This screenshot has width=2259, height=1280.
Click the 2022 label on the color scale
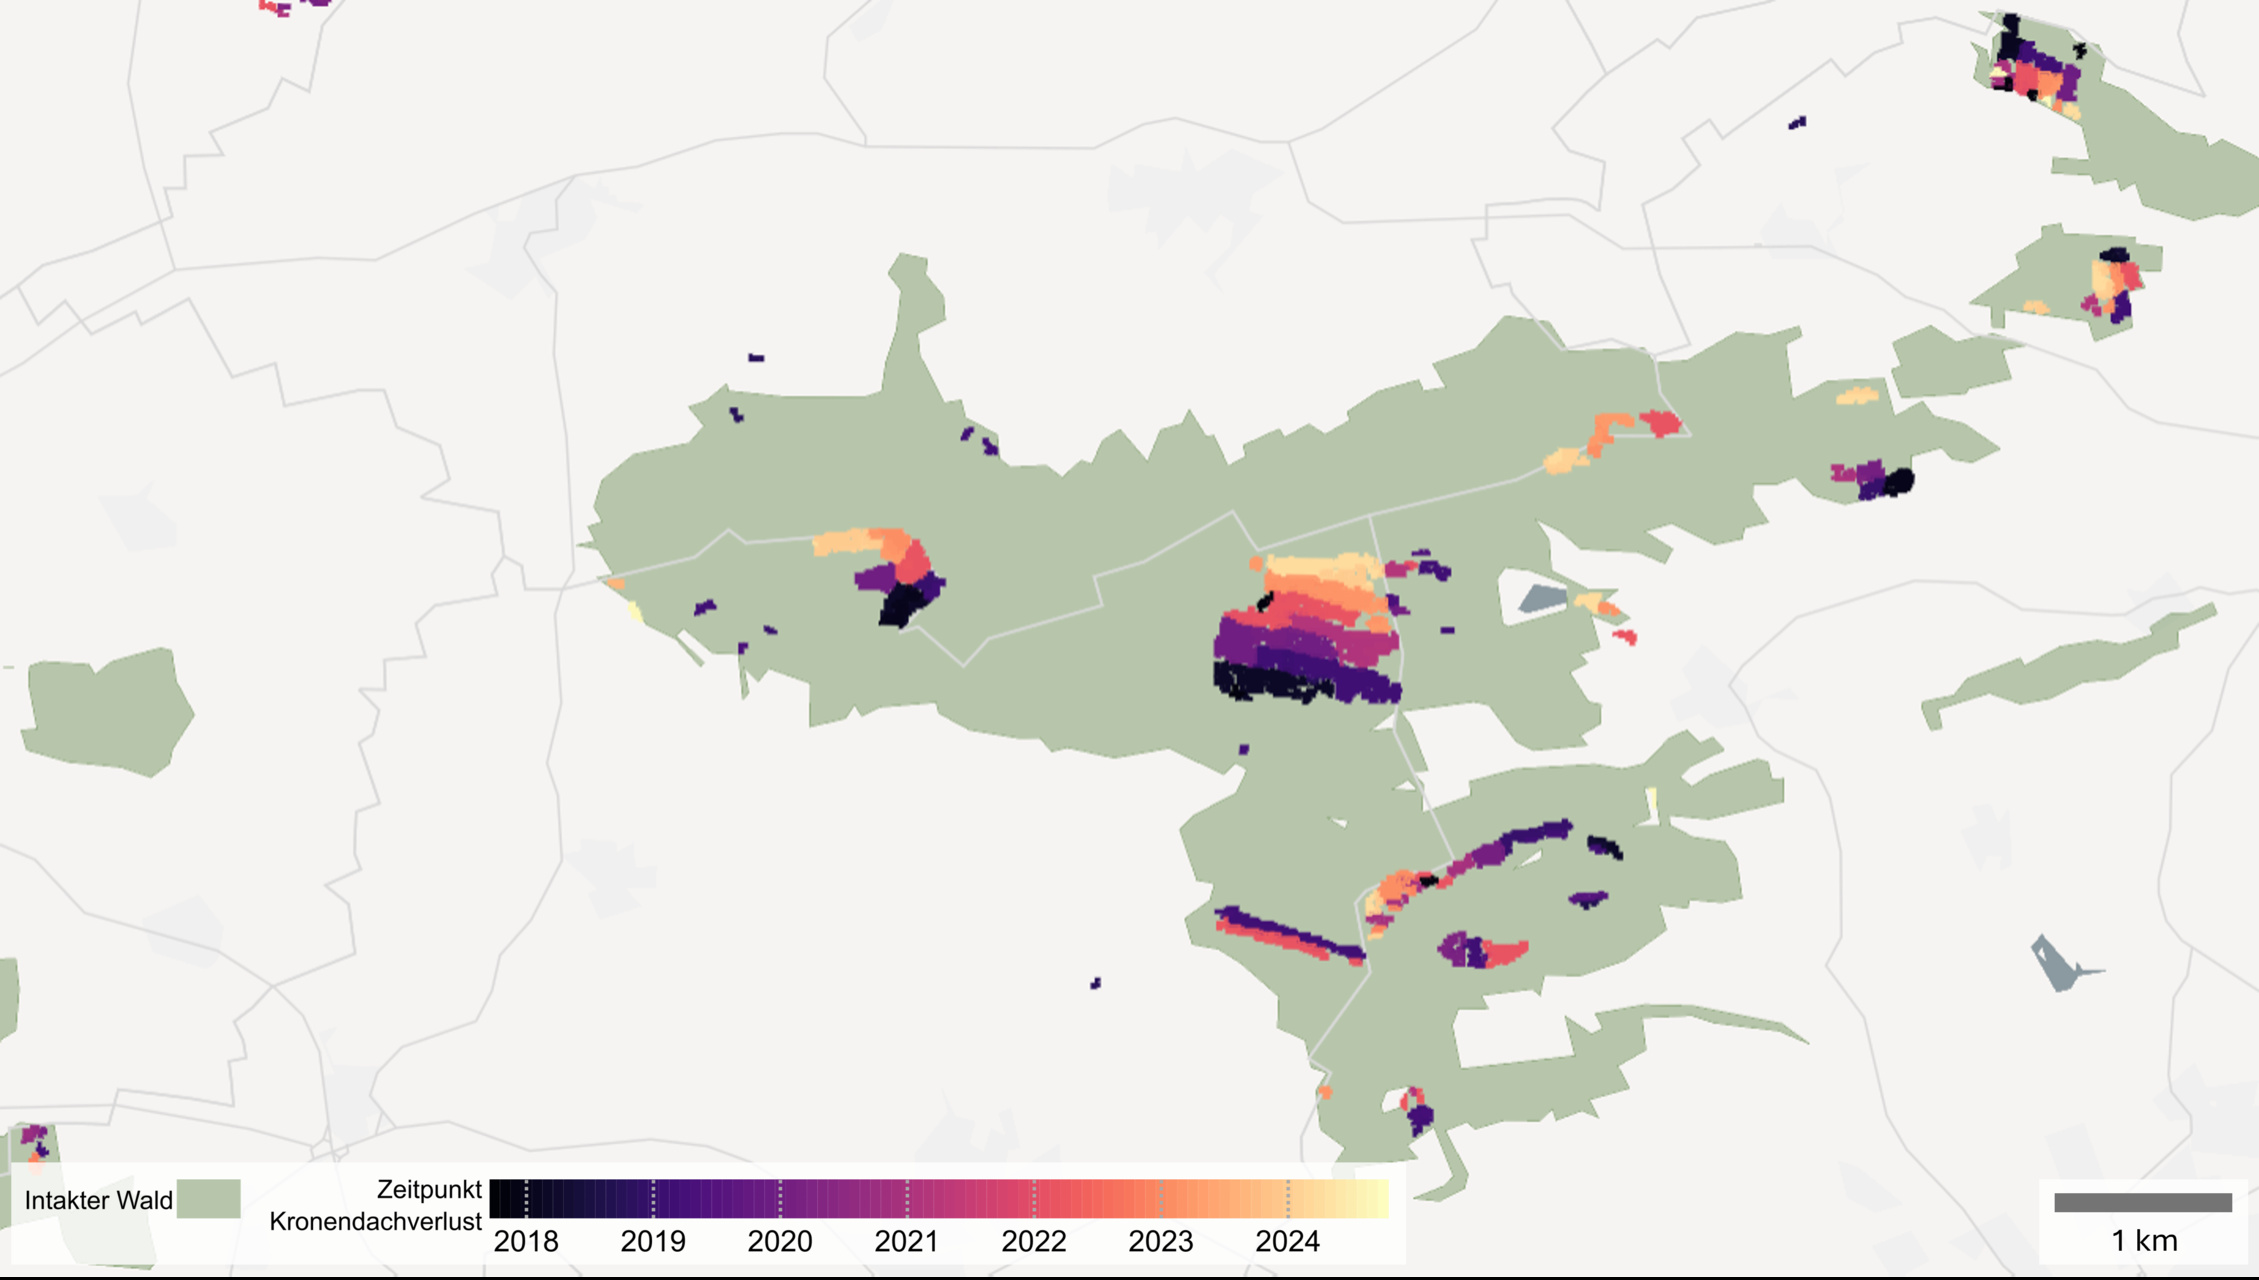(1034, 1242)
